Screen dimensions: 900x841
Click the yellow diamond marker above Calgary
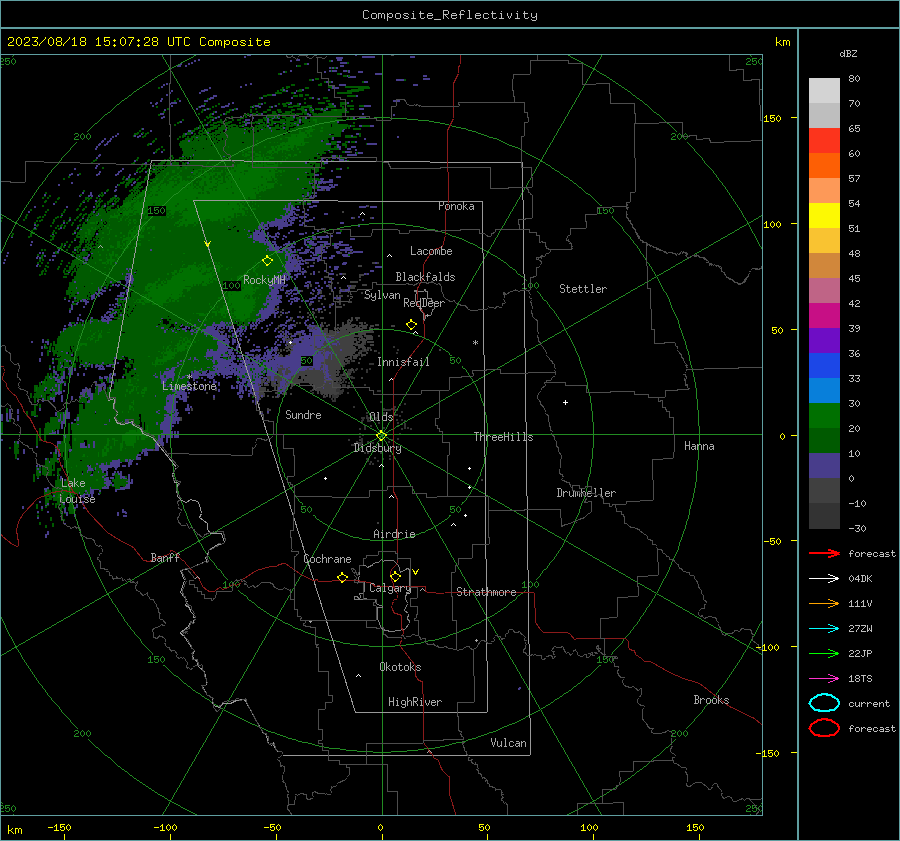point(395,576)
